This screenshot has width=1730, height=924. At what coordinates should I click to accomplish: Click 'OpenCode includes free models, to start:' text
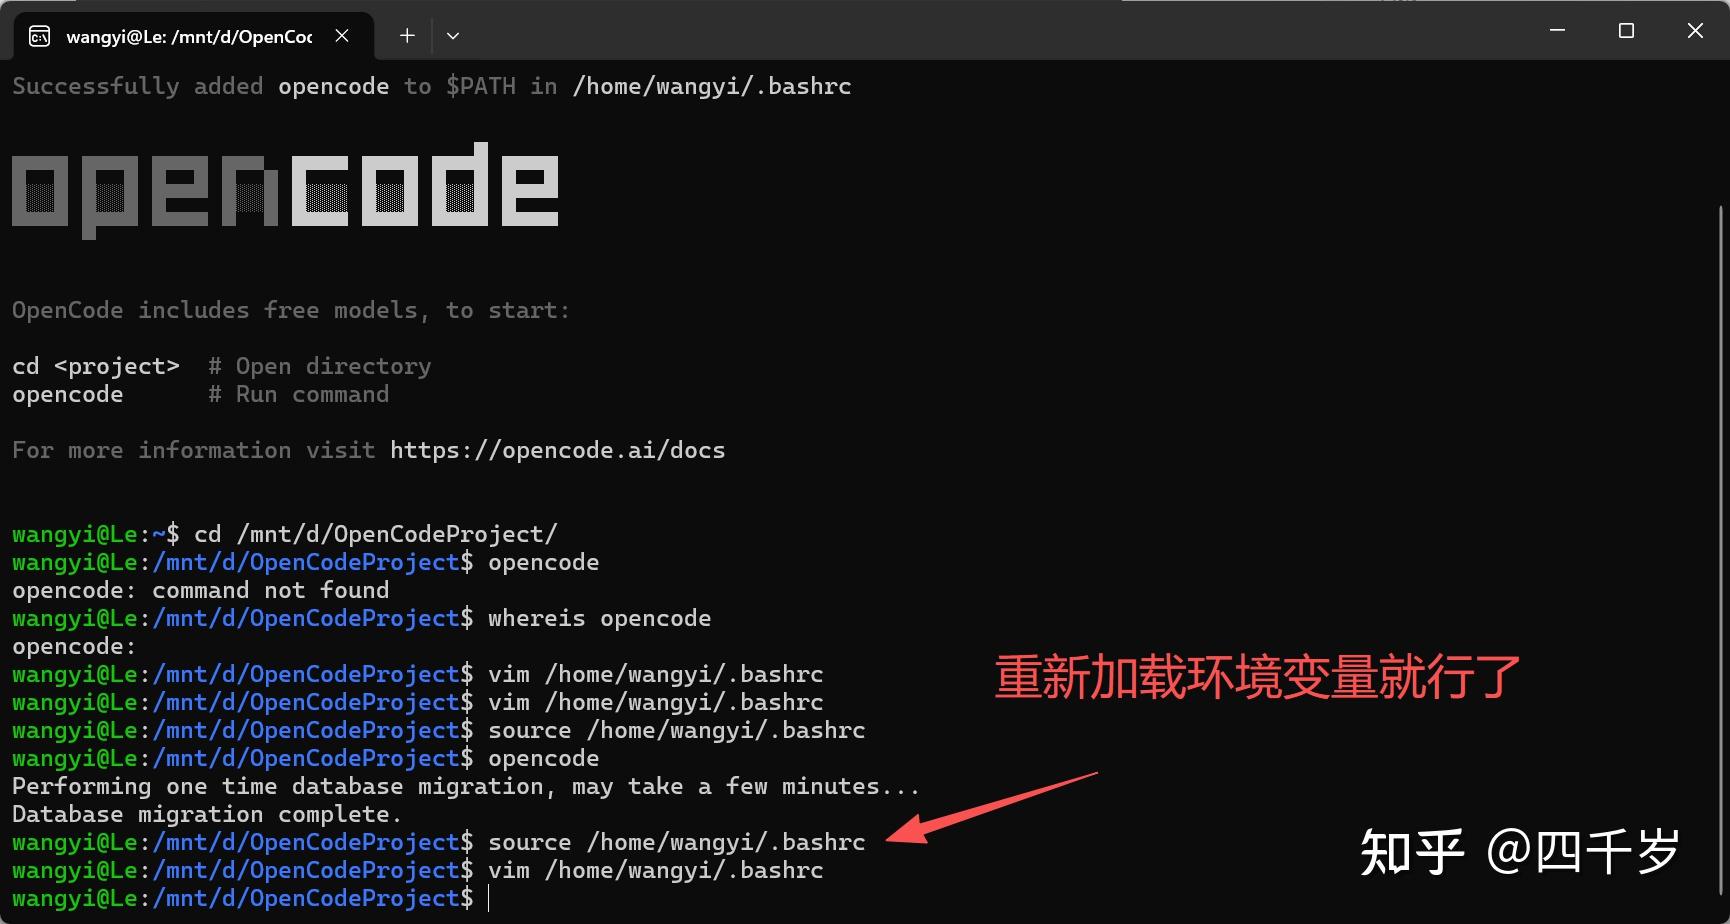point(290,310)
